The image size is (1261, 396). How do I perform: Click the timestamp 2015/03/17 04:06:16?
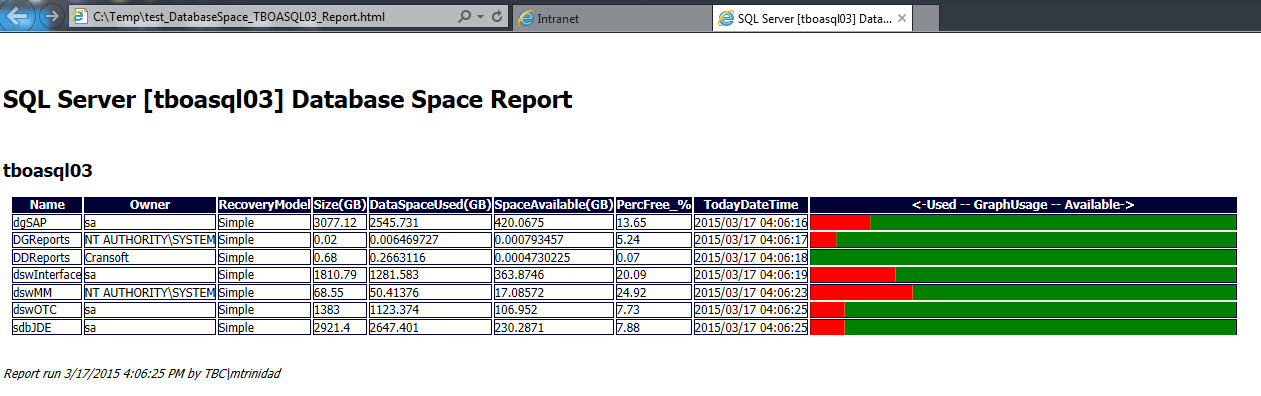point(751,222)
